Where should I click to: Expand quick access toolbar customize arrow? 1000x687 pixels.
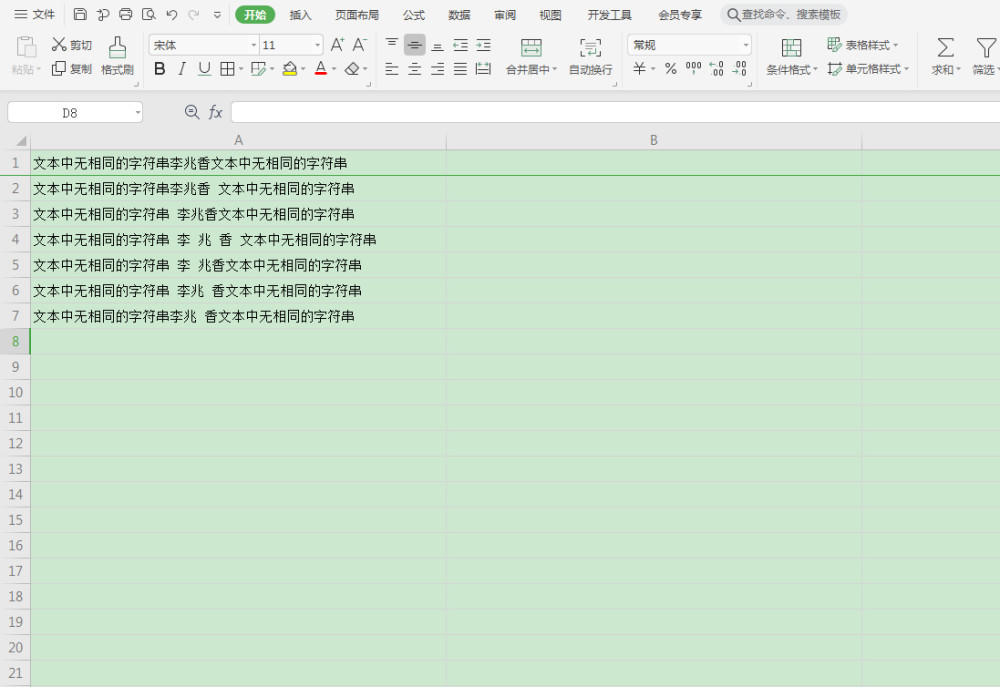pos(217,14)
